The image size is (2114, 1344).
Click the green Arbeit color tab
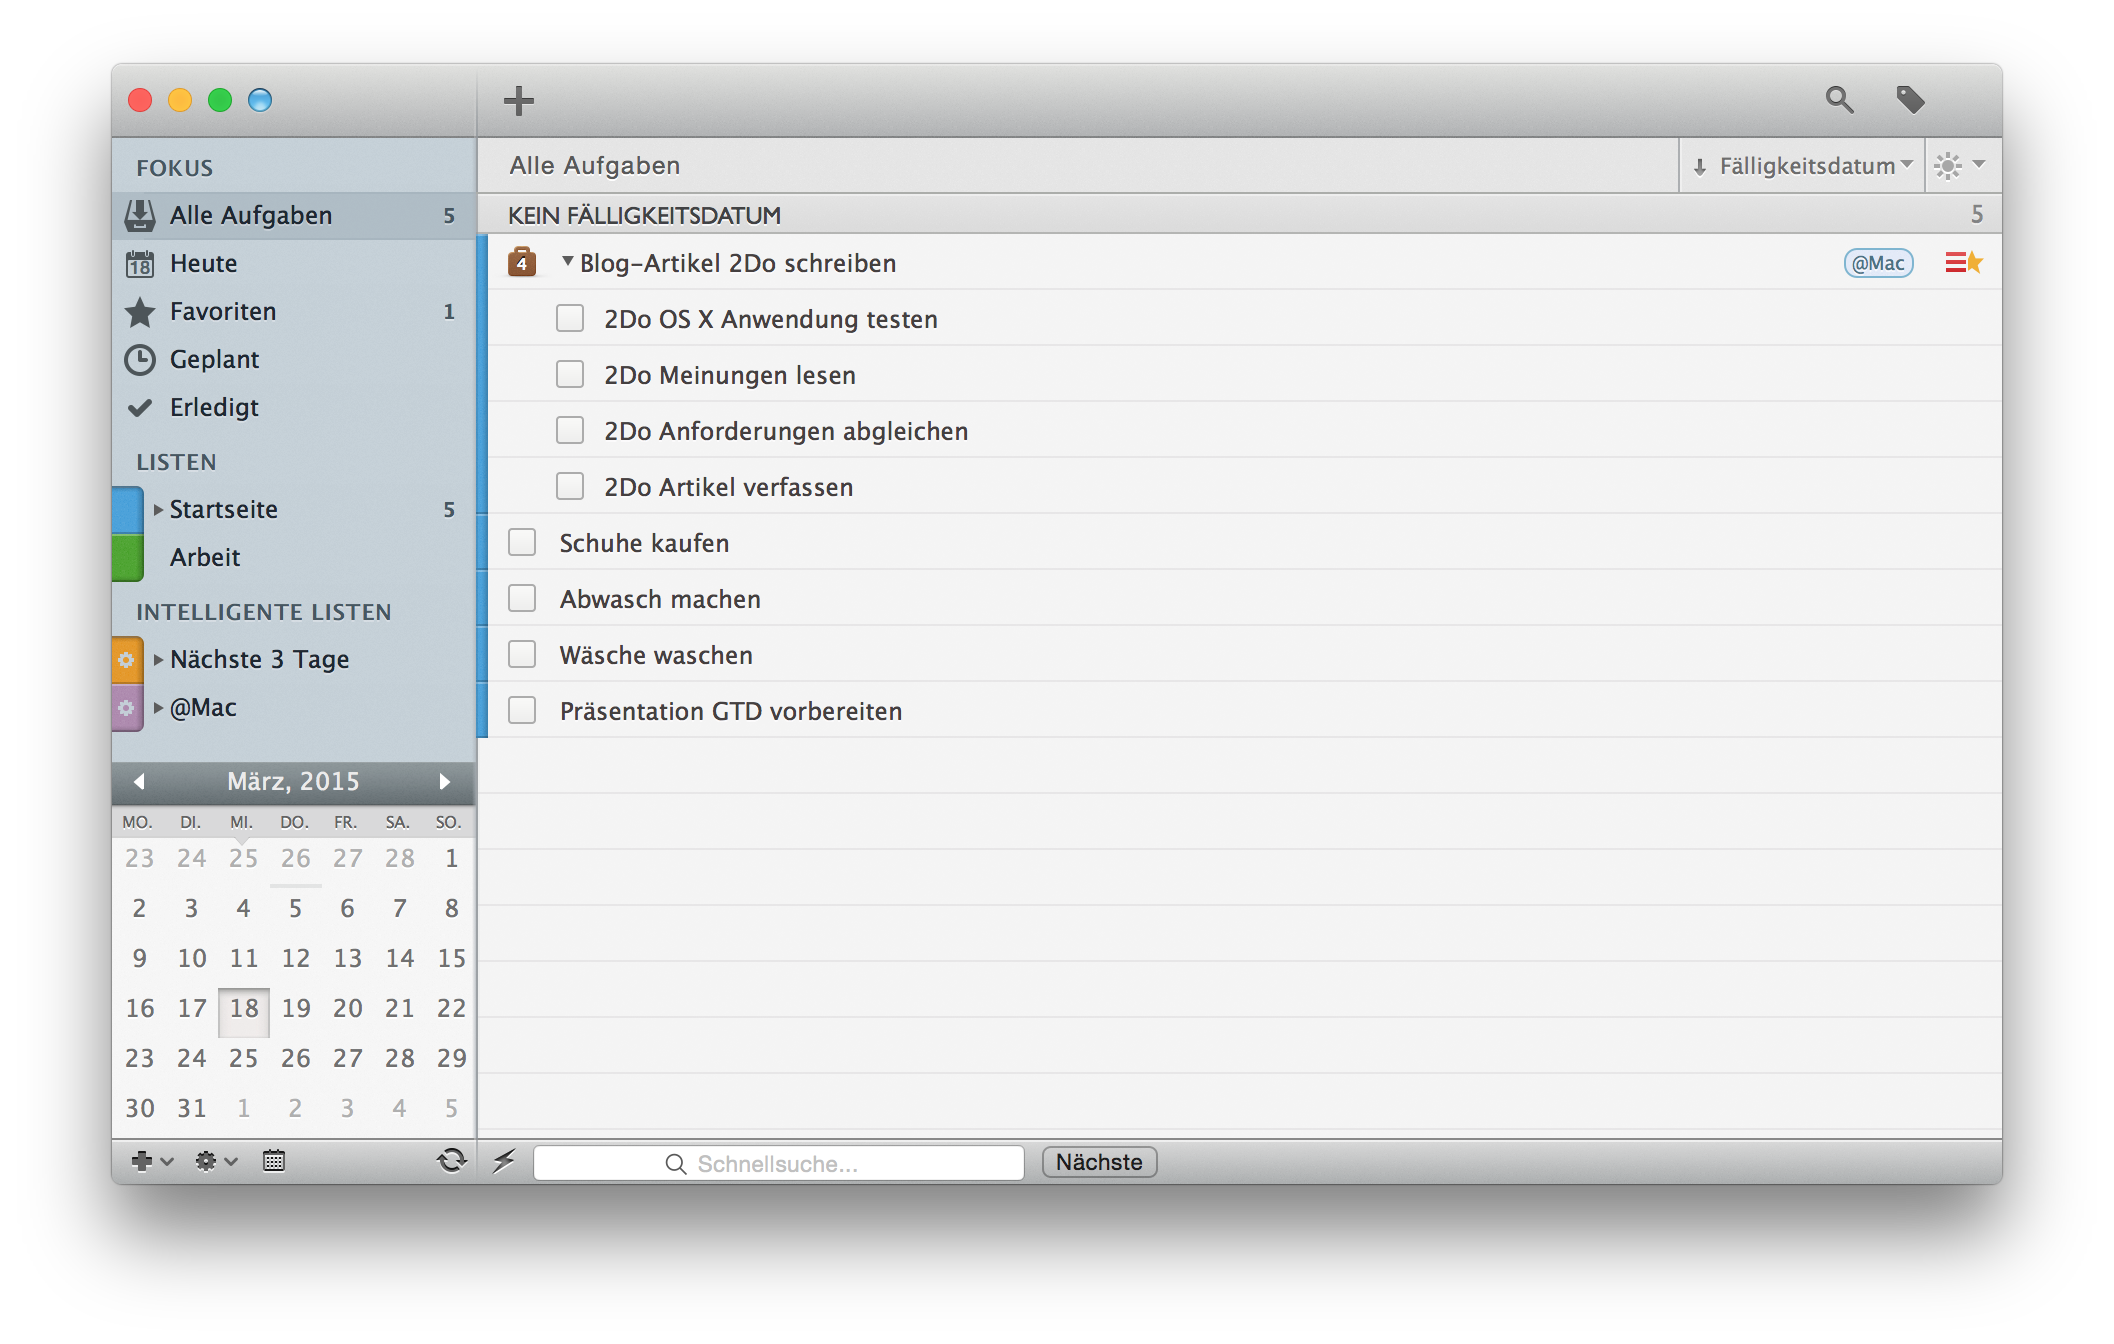[x=127, y=558]
